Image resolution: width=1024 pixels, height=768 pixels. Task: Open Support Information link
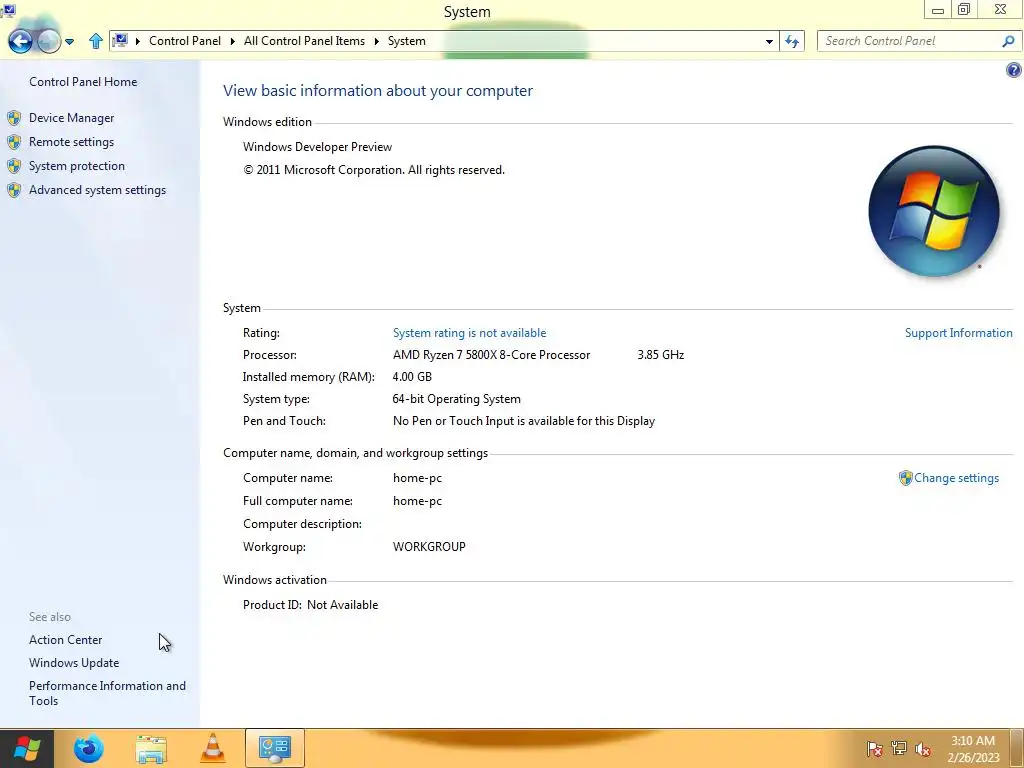point(958,333)
